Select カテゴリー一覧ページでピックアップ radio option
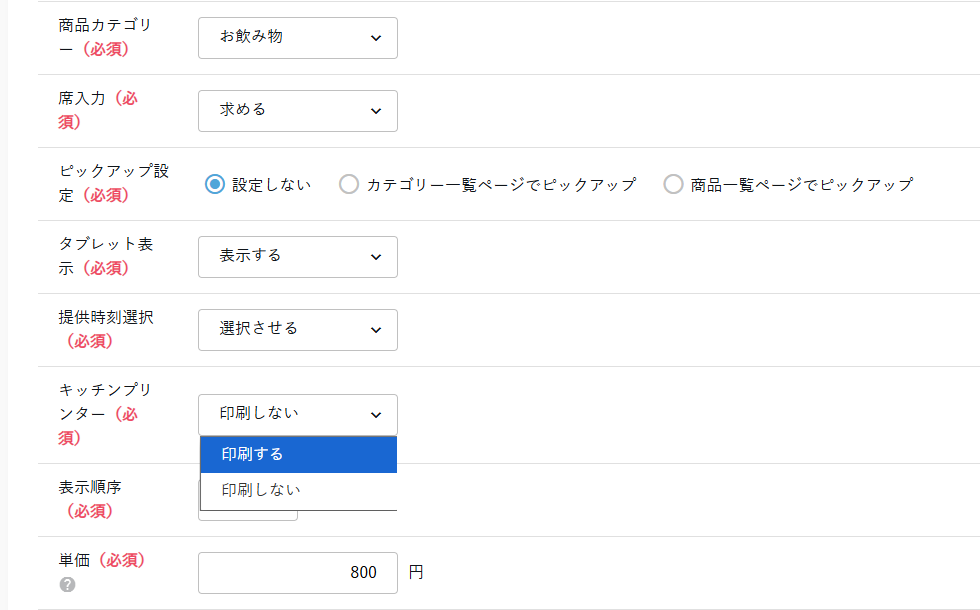Image resolution: width=980 pixels, height=610 pixels. 348,184
